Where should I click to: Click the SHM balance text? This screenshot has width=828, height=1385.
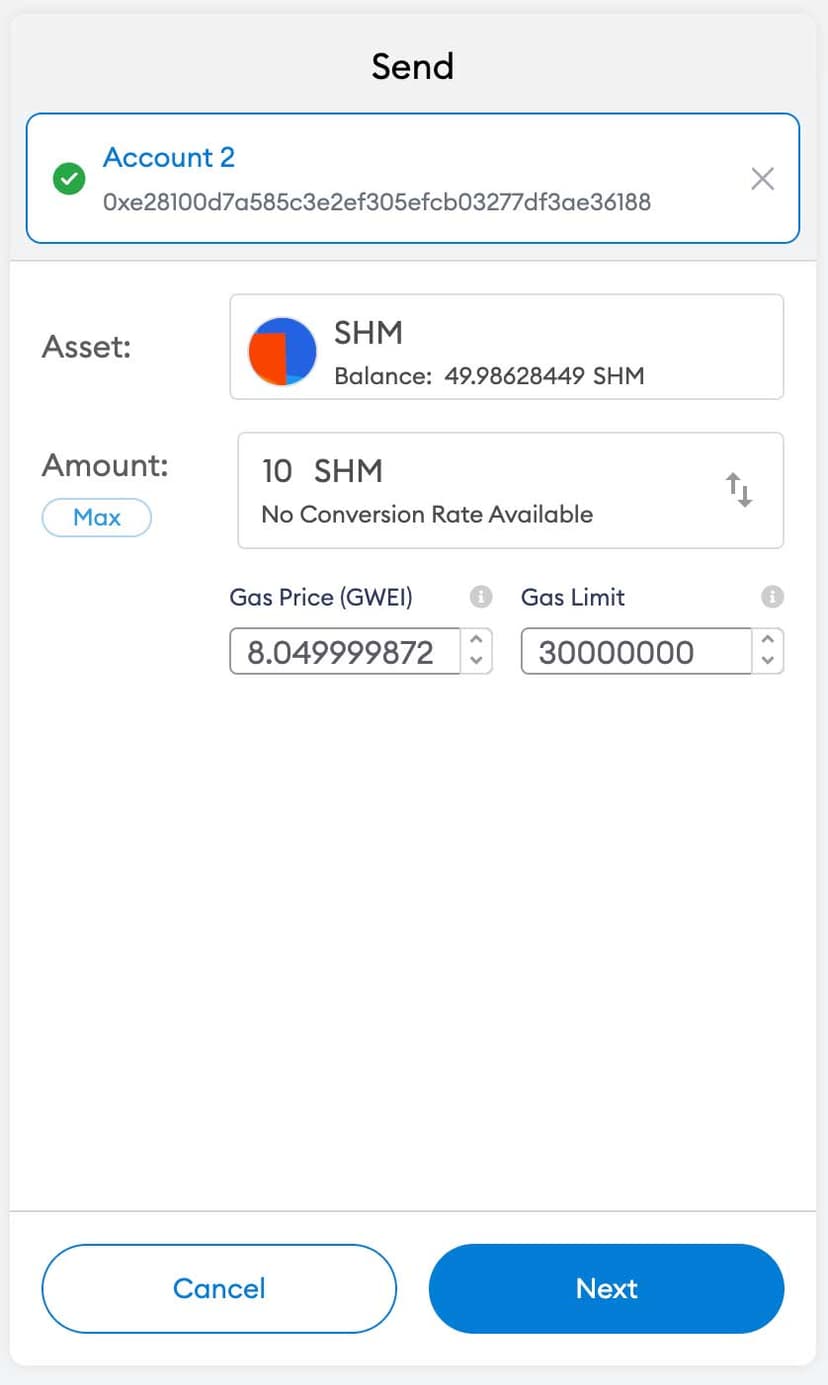489,376
